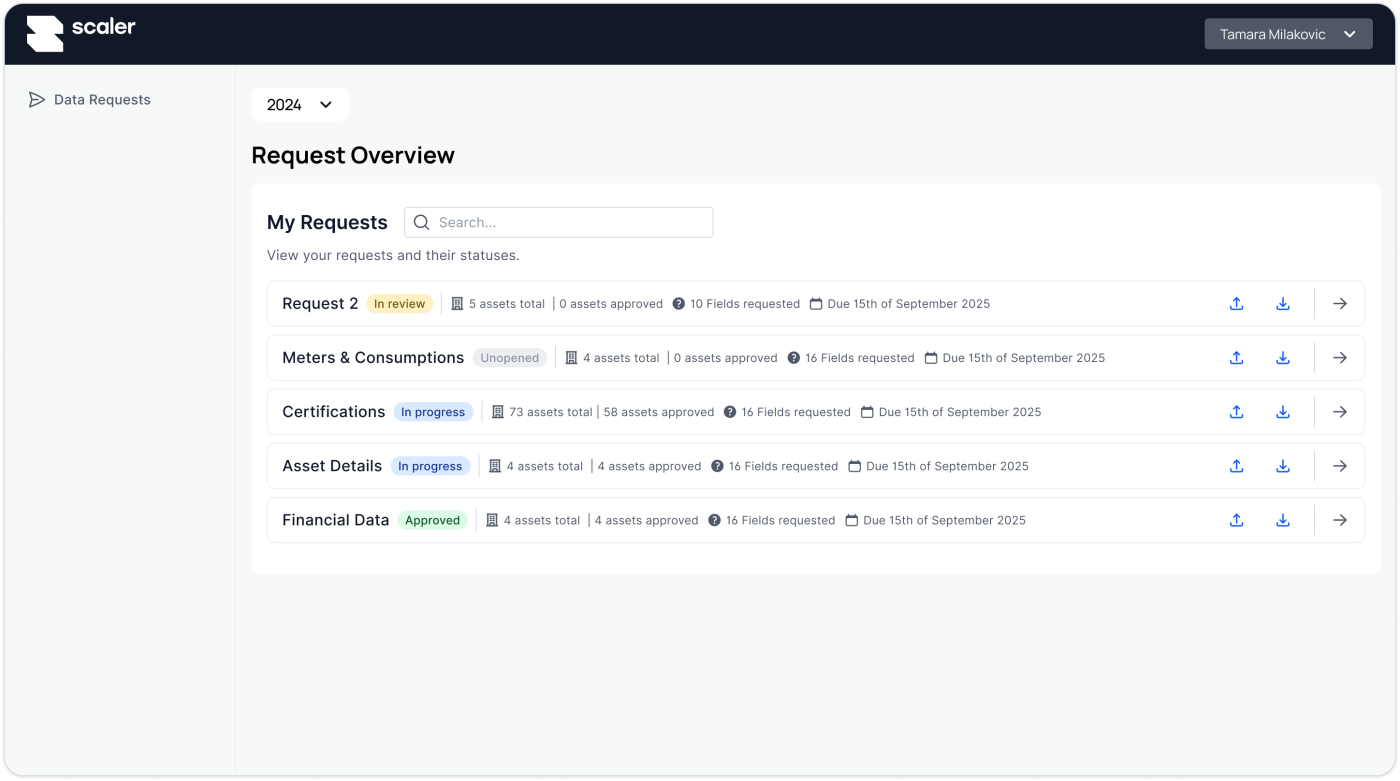Screen dimensions: 1400x781
Task: Open the Tamara Milakovic user menu
Action: coord(1288,34)
